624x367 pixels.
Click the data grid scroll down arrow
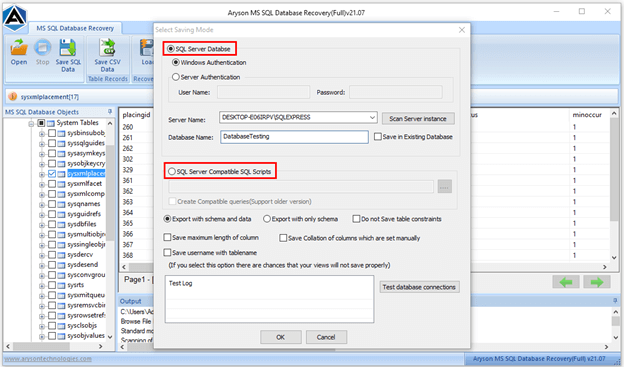pyautogui.click(x=614, y=258)
